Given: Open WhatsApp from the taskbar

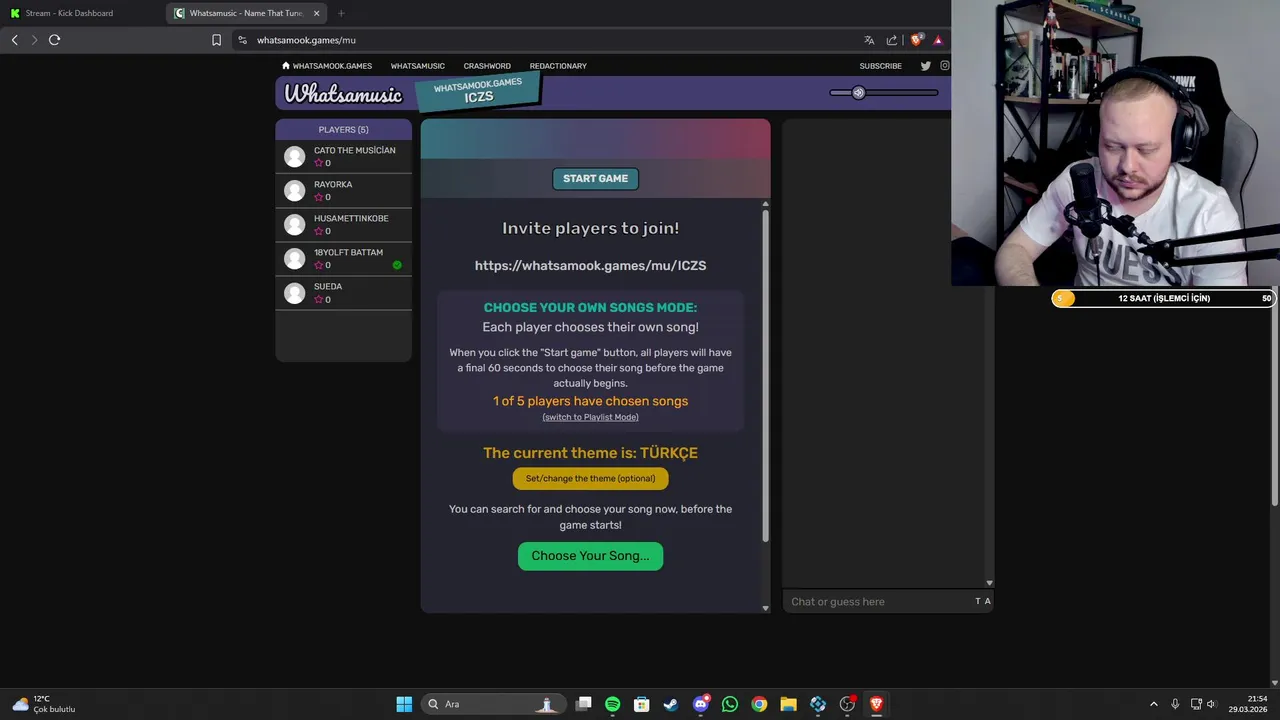Looking at the screenshot, I should [x=730, y=704].
